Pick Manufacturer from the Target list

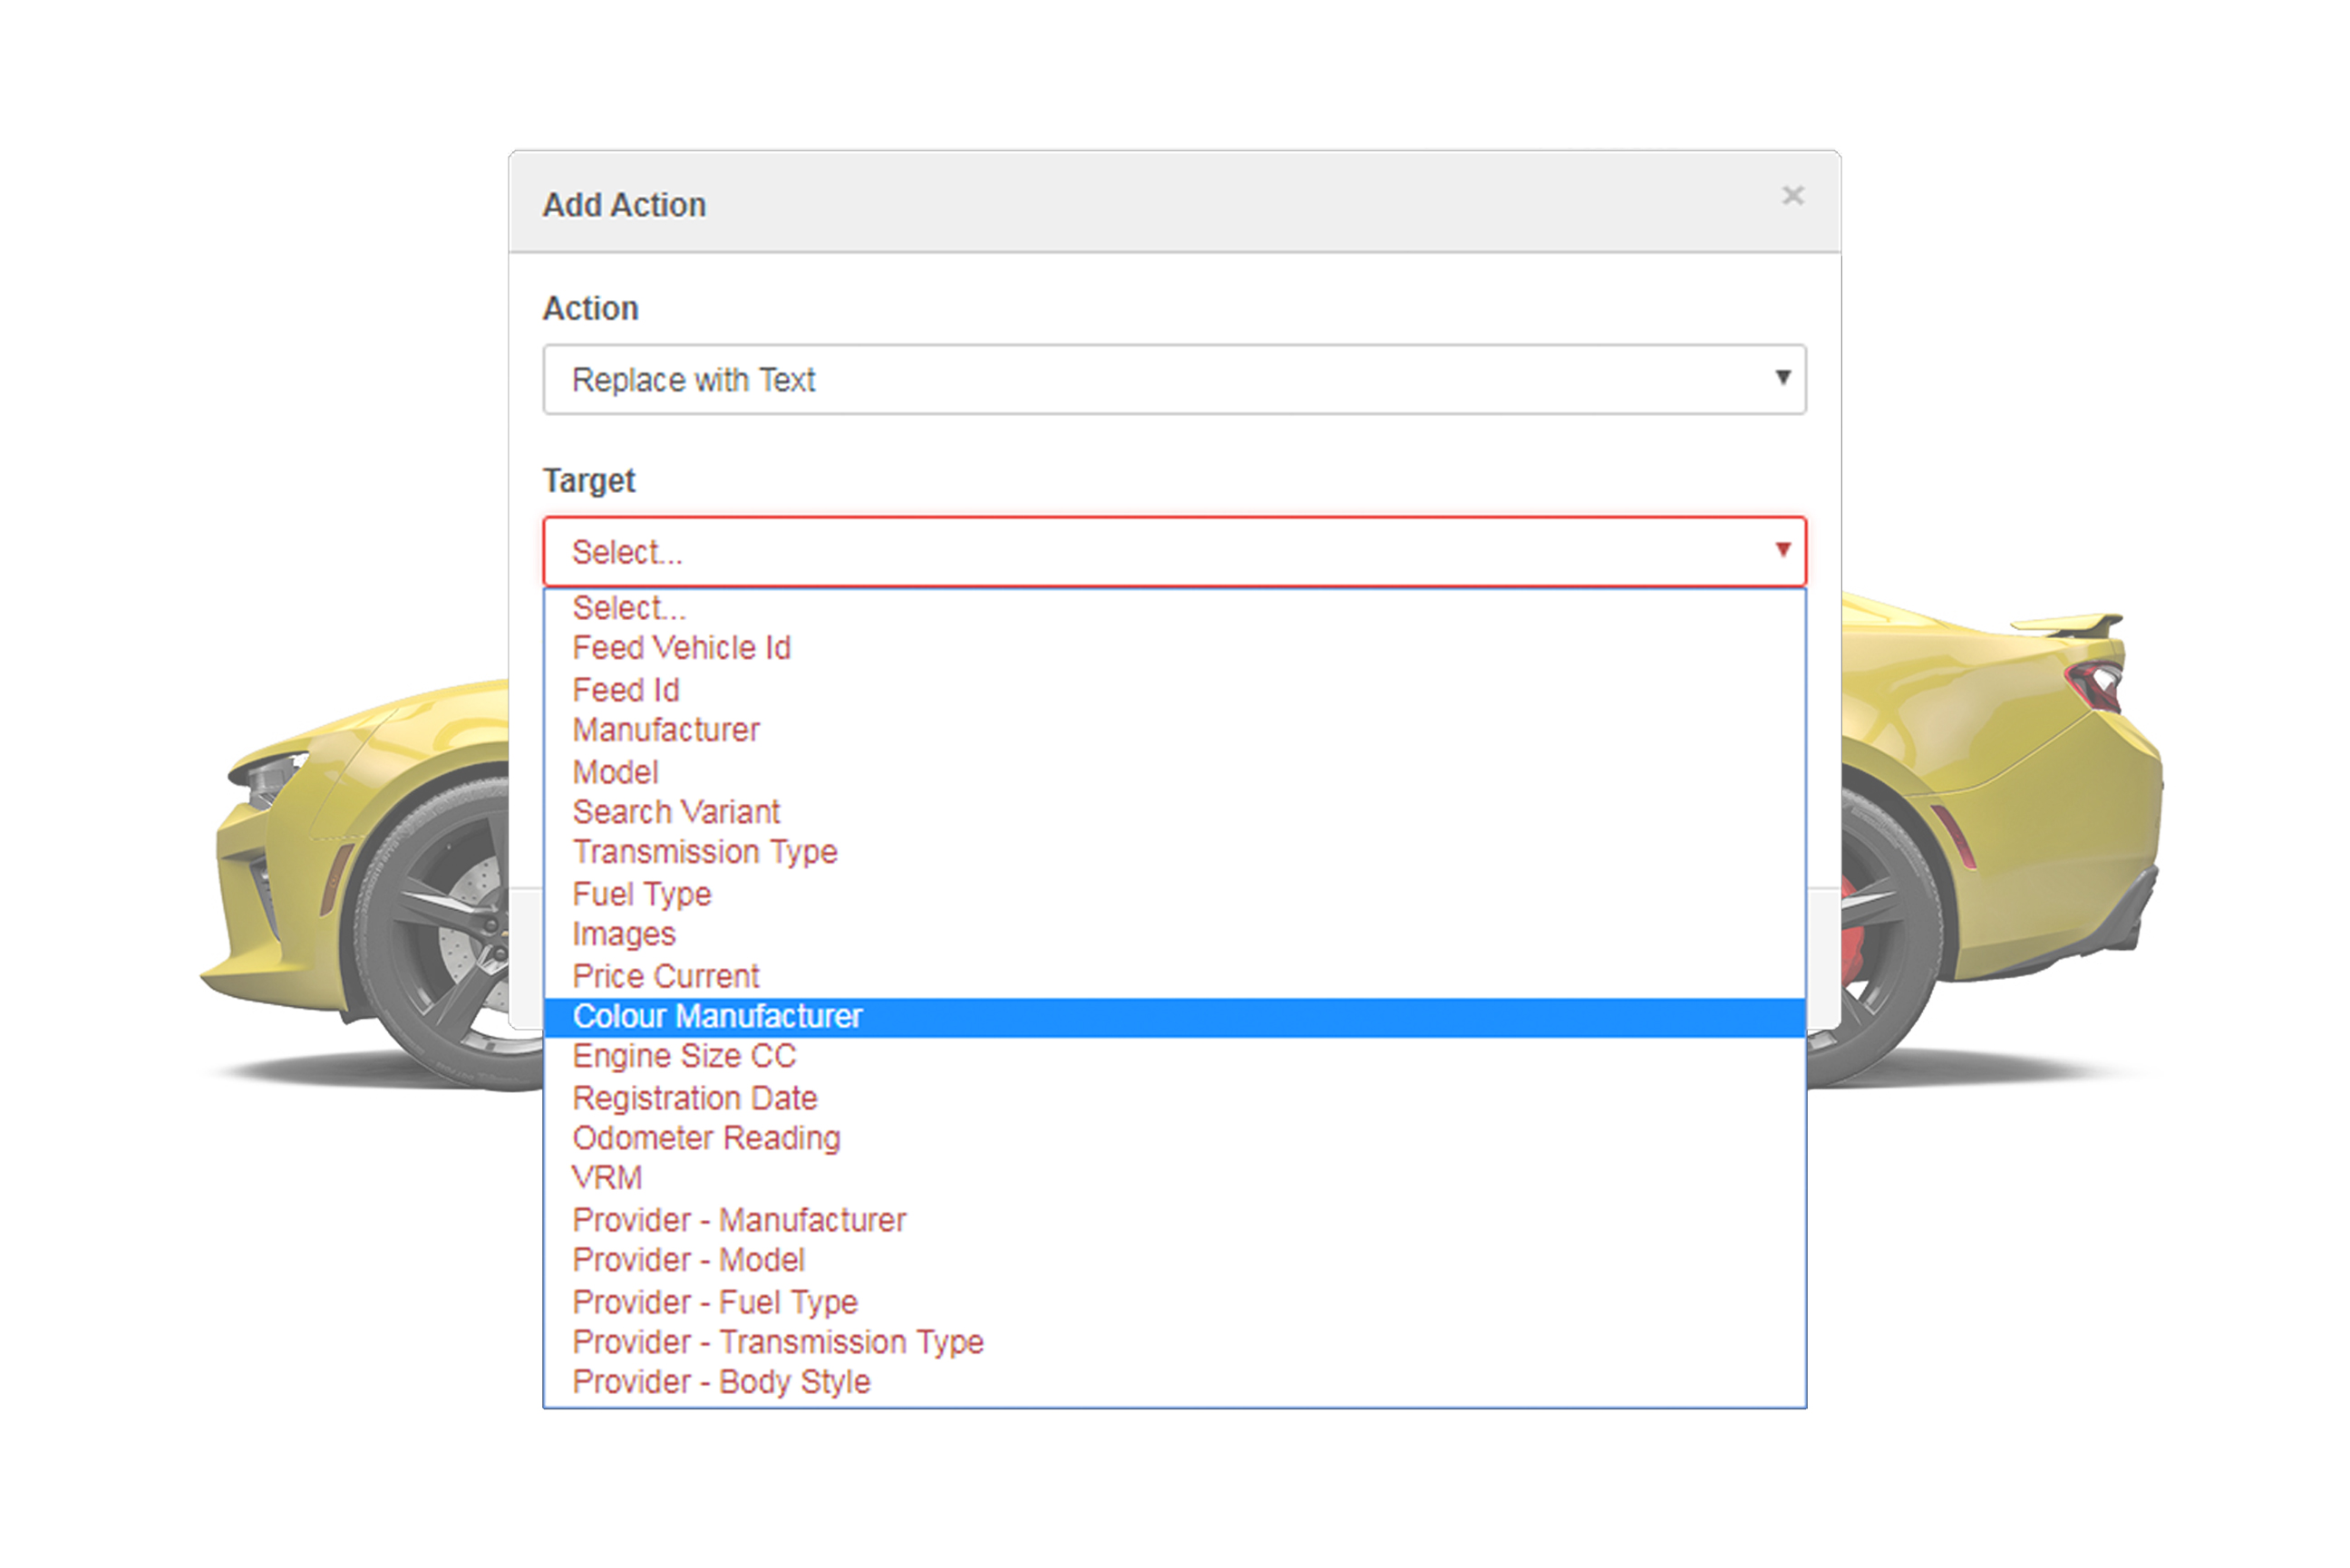coord(1174,730)
